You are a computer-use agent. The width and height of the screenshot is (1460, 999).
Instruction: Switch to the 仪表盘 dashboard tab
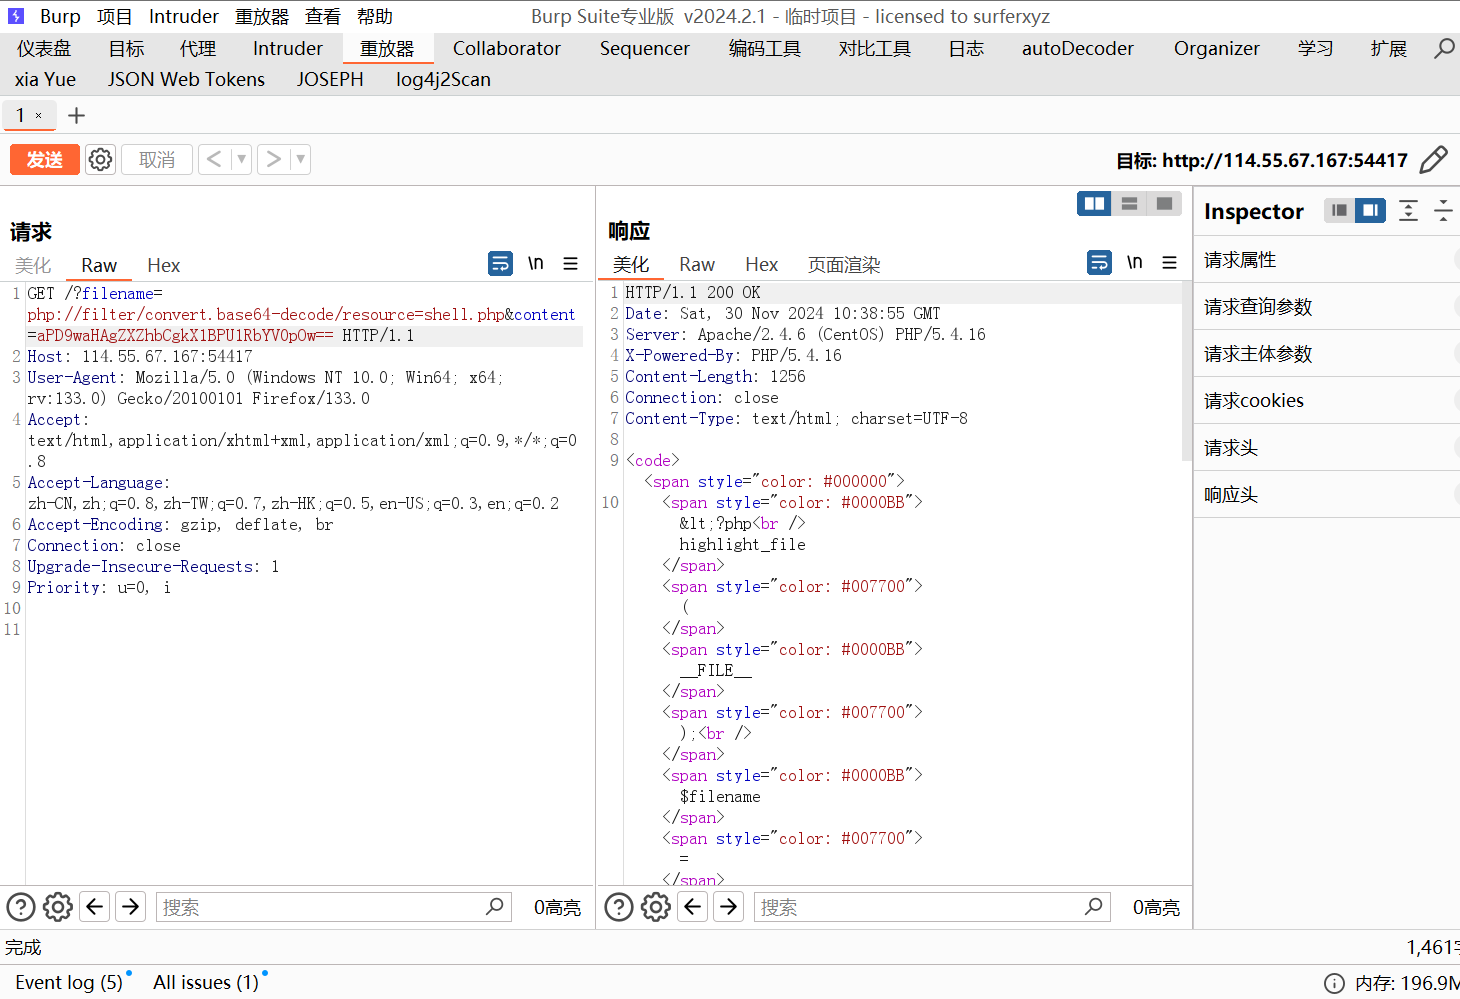(x=44, y=48)
